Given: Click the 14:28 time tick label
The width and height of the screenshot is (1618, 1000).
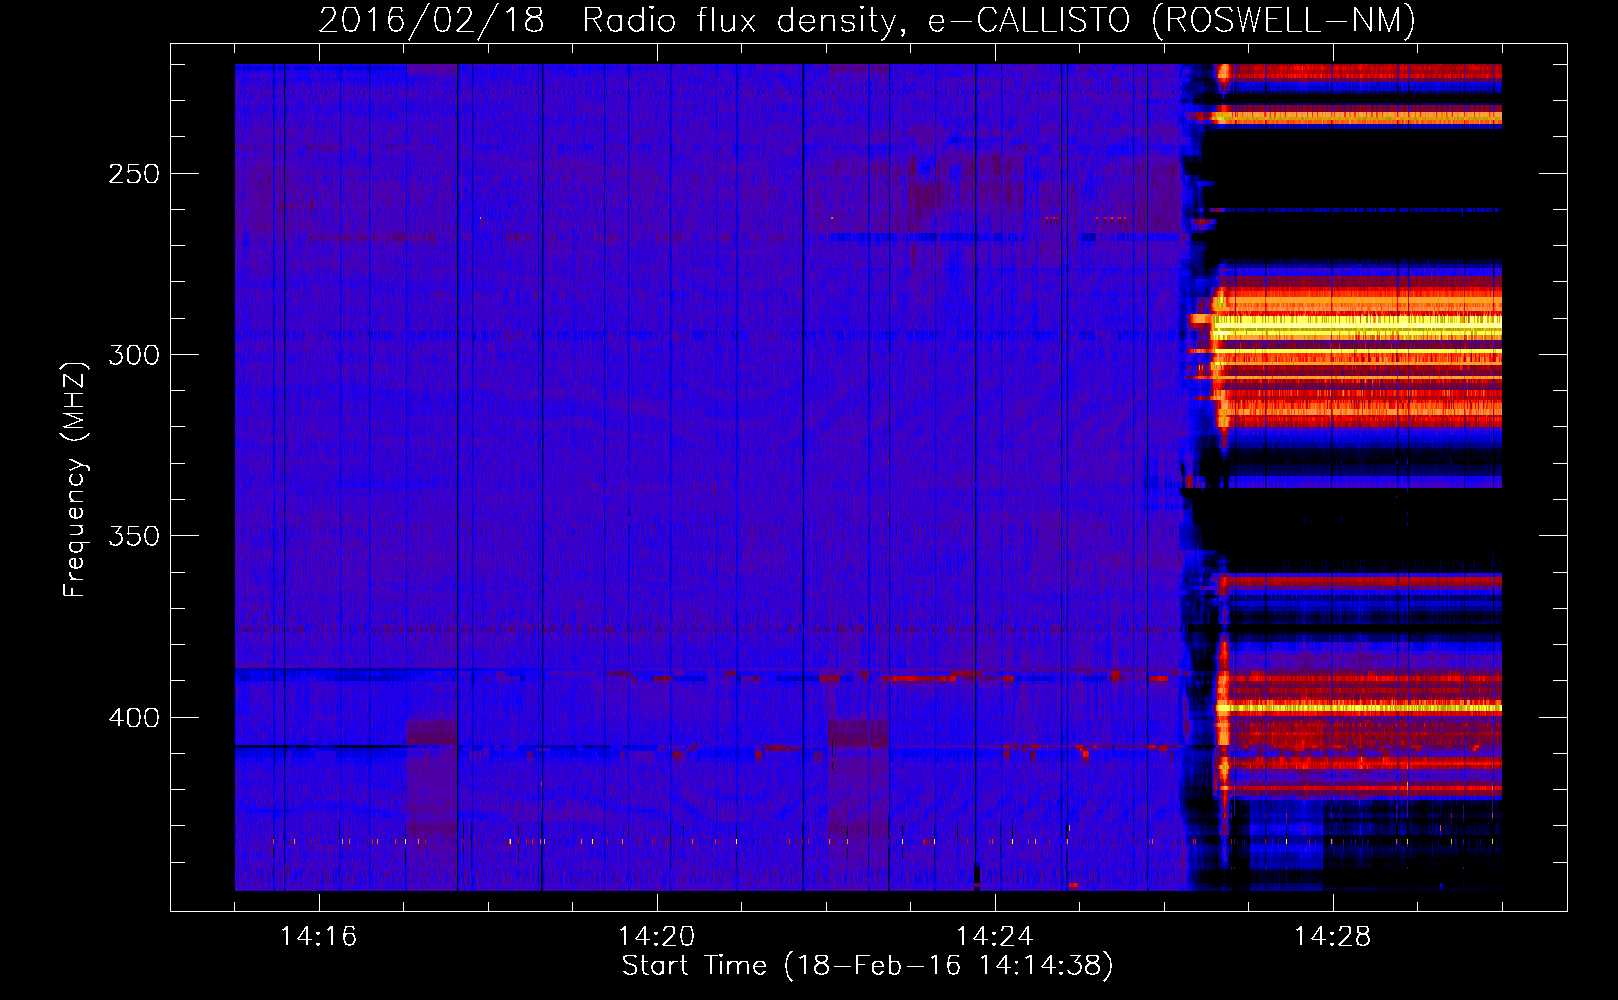Looking at the screenshot, I should coord(1332,936).
